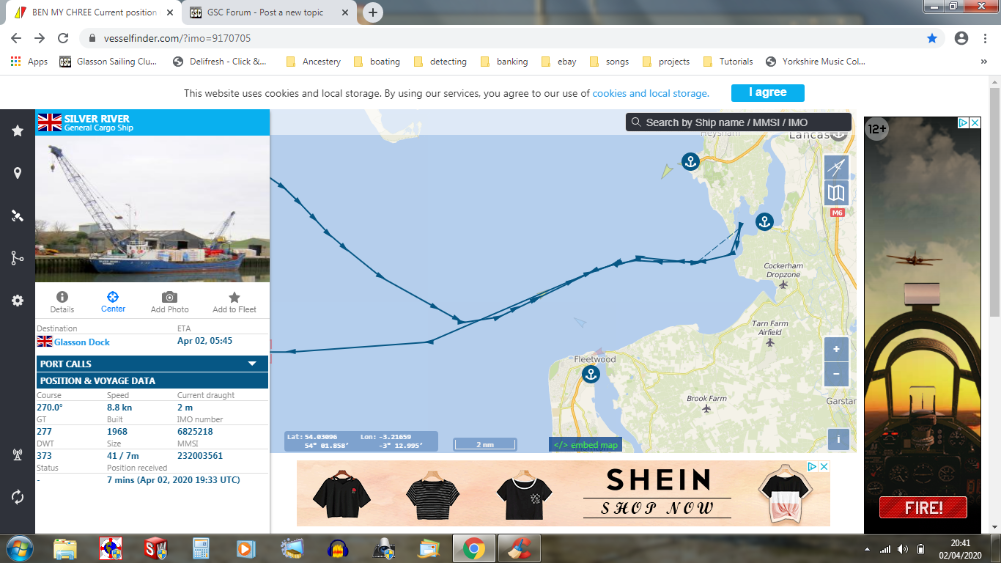Click the I agree cookie button

pyautogui.click(x=767, y=93)
